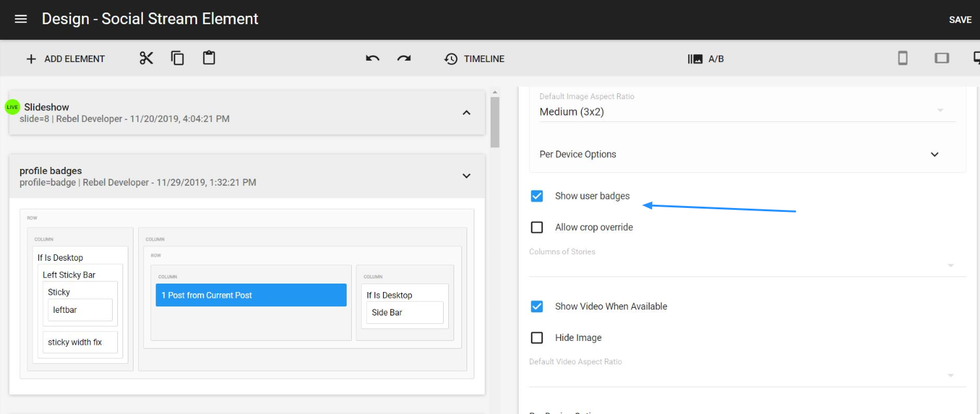Click the Add Element button
Viewport: 980px width, 414px height.
point(65,59)
